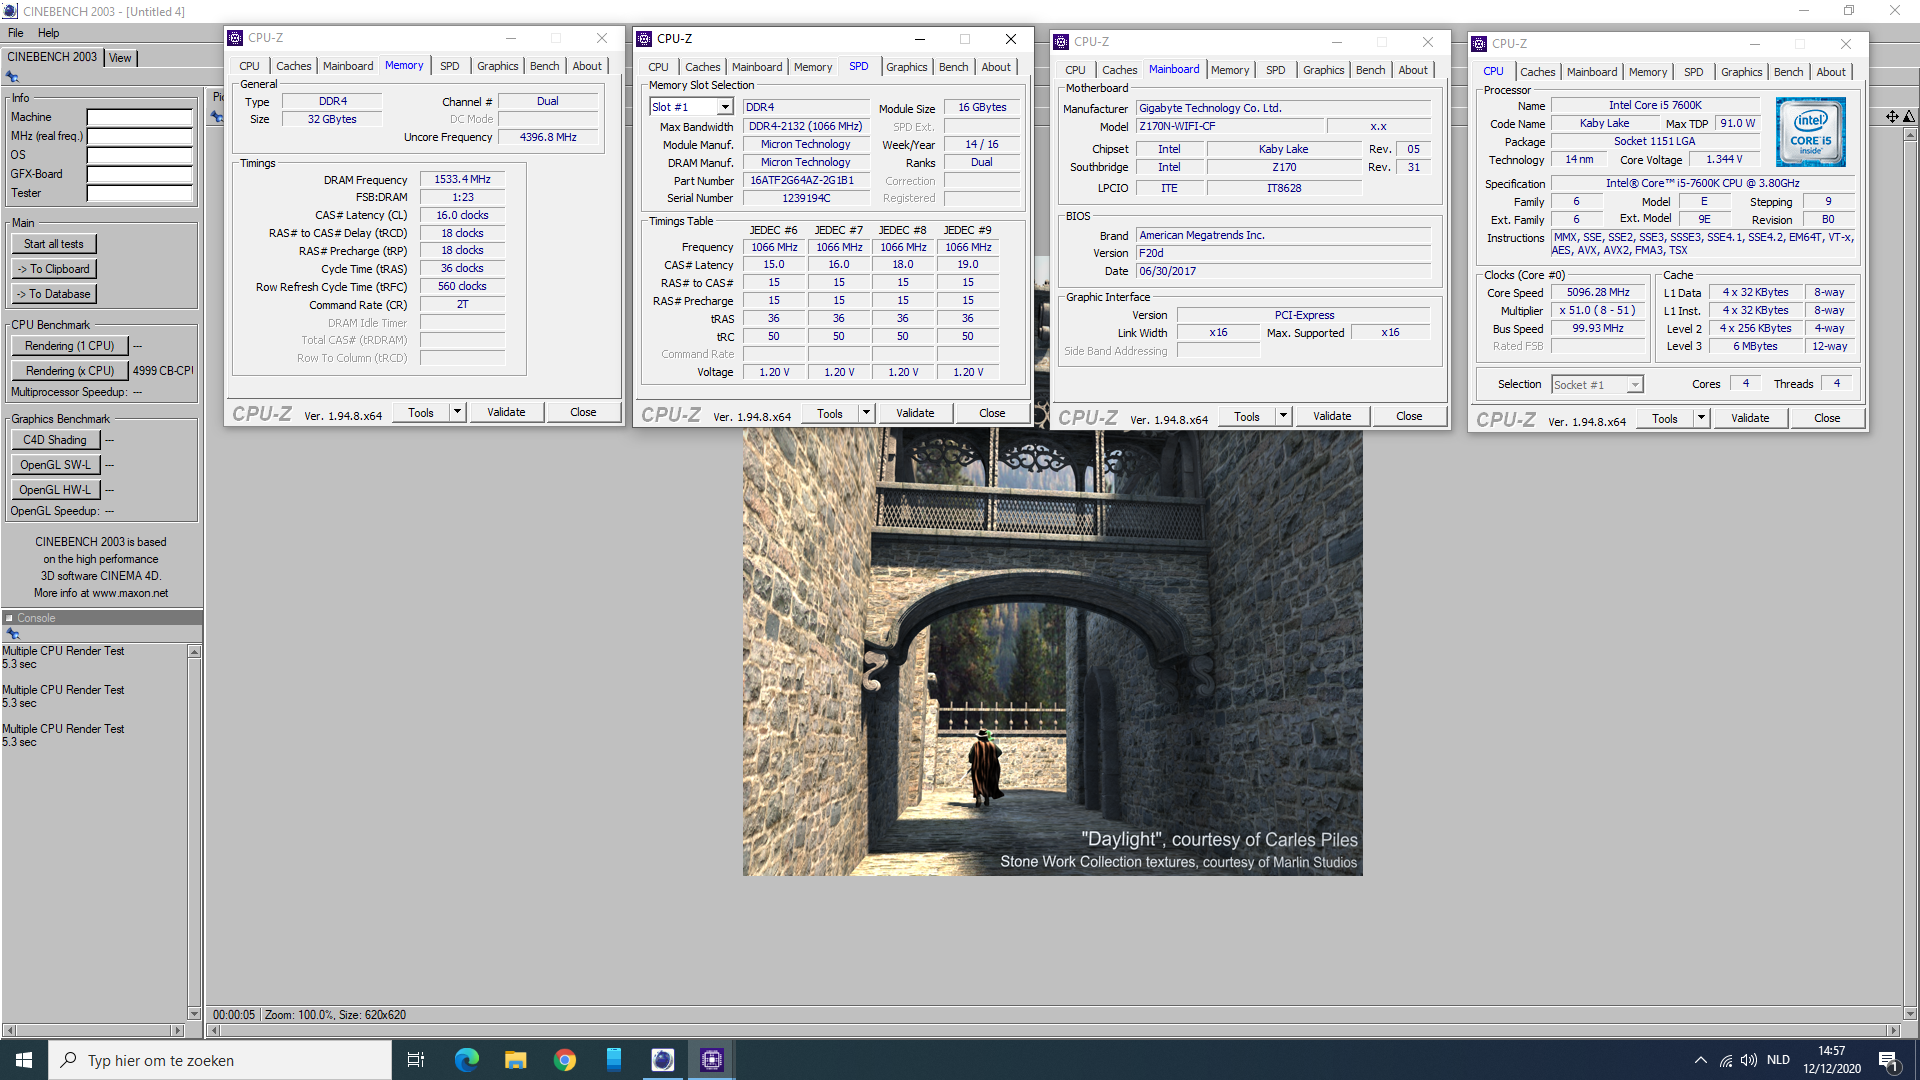Start the OpenGL SW-L benchmark
This screenshot has width=1920, height=1080.
(x=56, y=465)
